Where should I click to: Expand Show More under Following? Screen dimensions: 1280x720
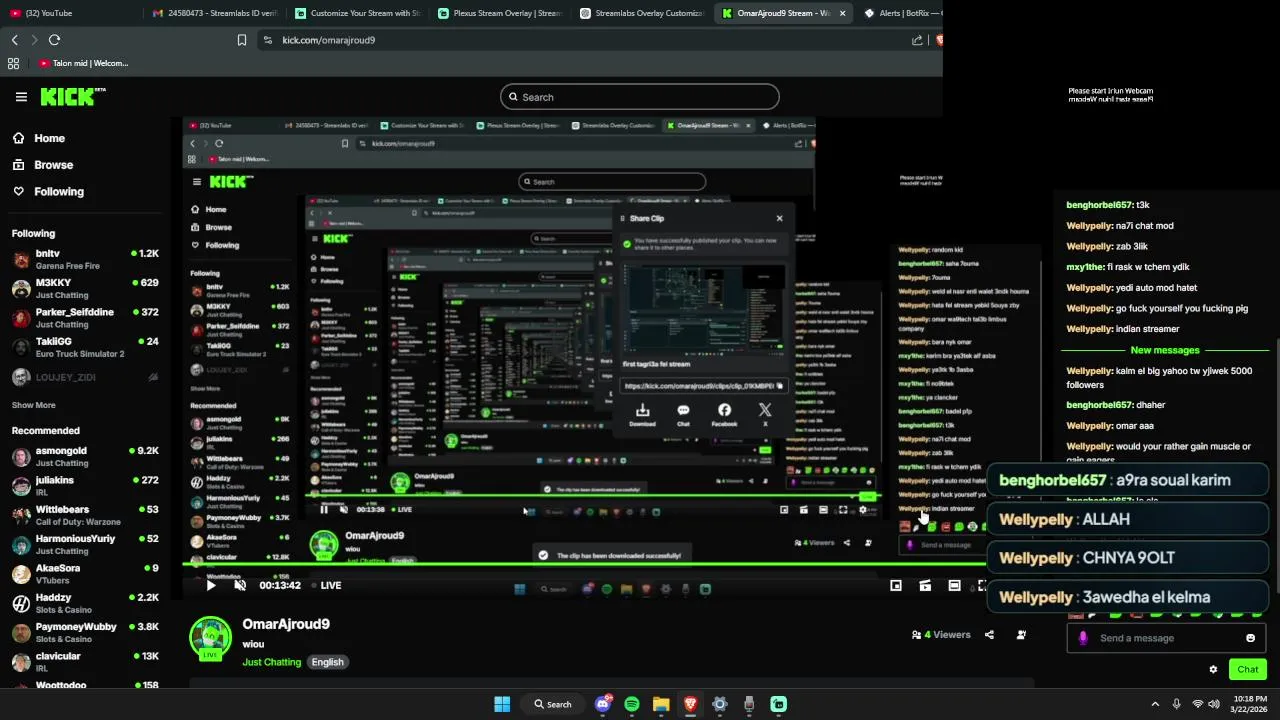(33, 405)
